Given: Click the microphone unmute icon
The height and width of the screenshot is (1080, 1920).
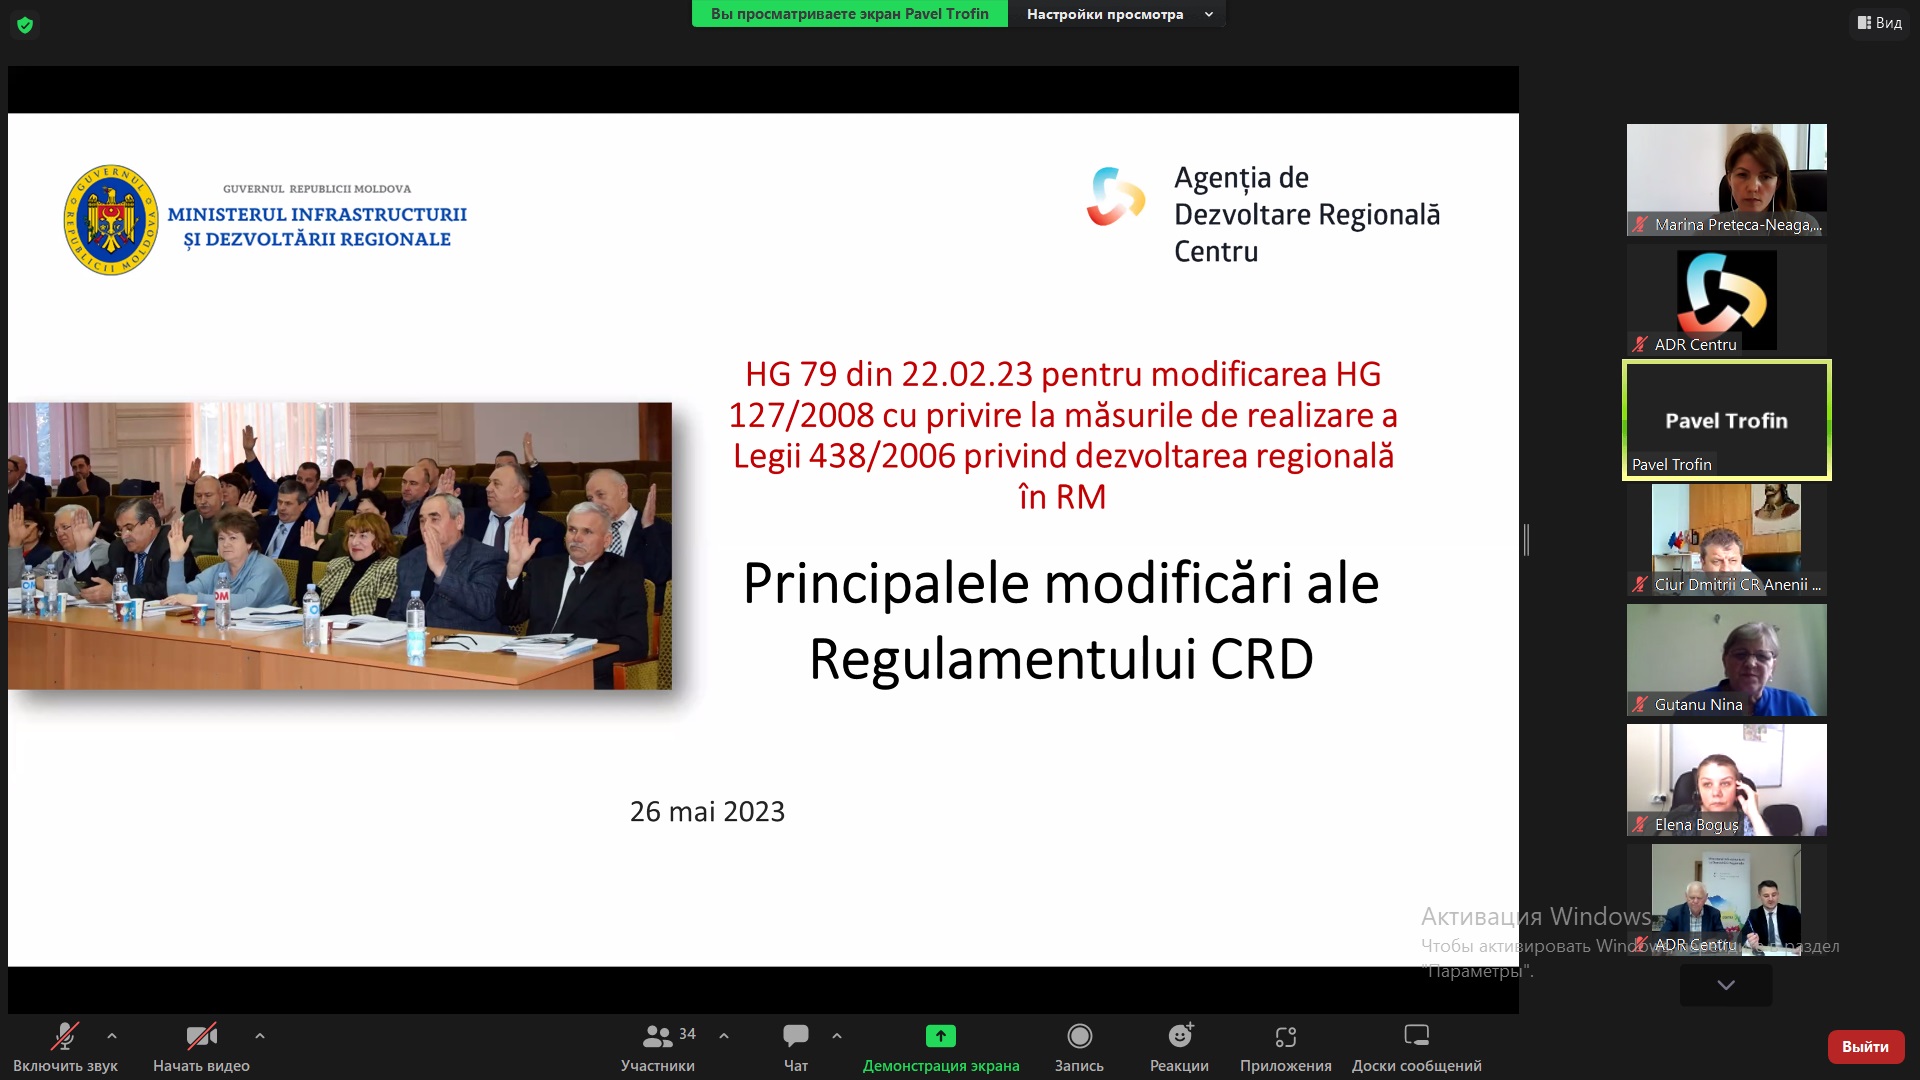Looking at the screenshot, I should click(x=65, y=1036).
